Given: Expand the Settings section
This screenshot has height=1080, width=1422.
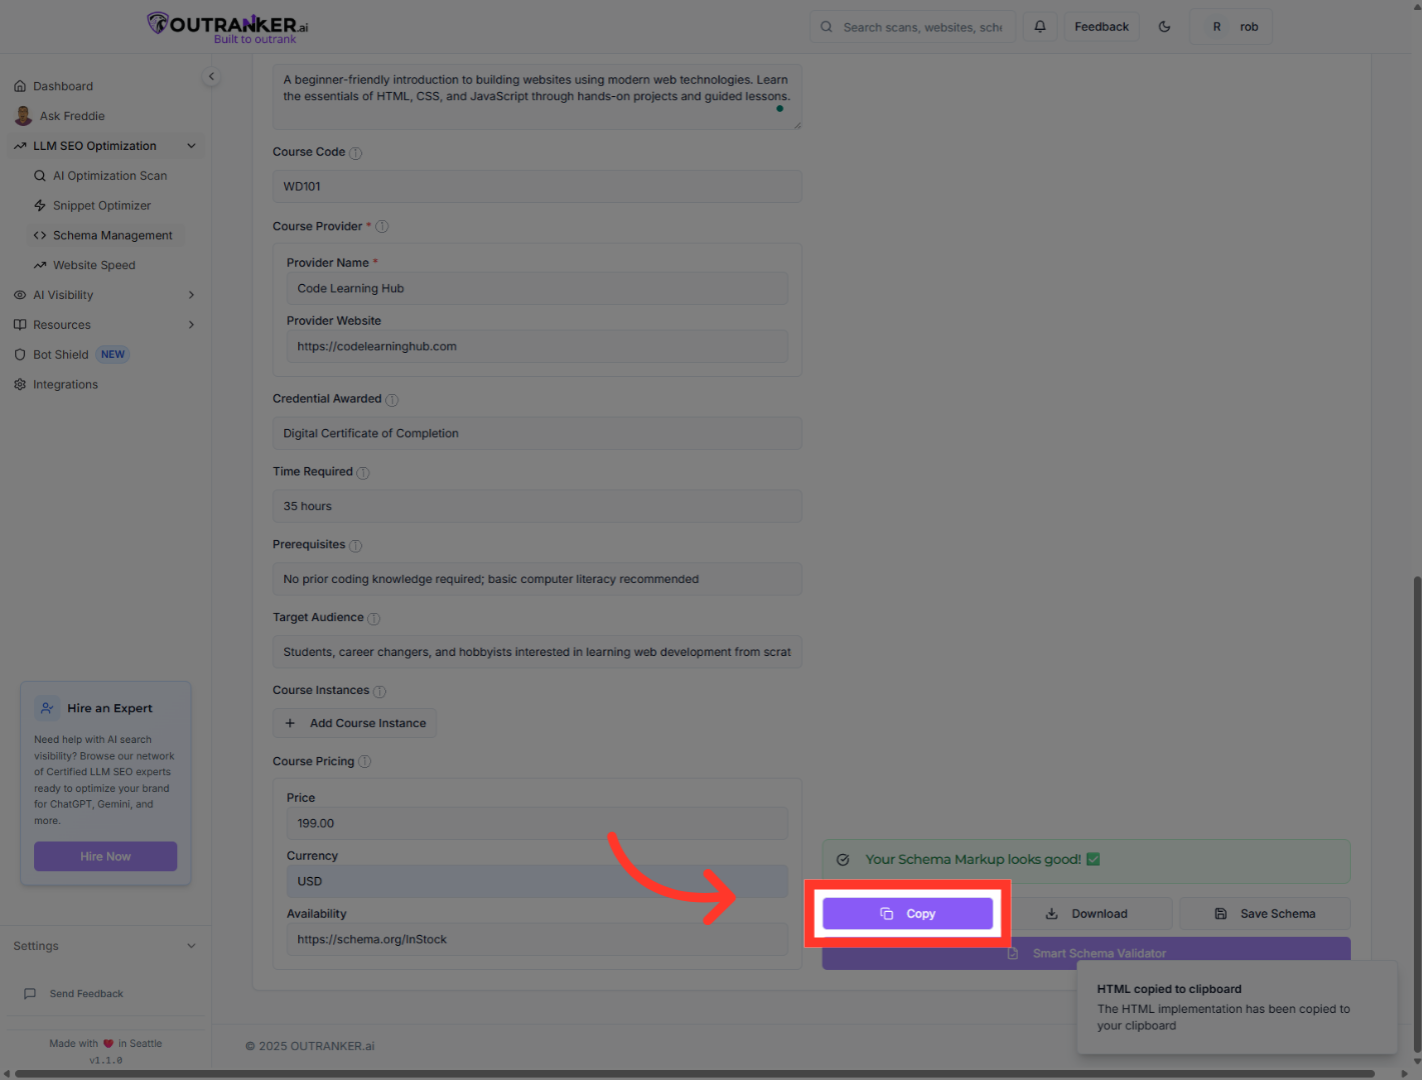Looking at the screenshot, I should [x=105, y=946].
